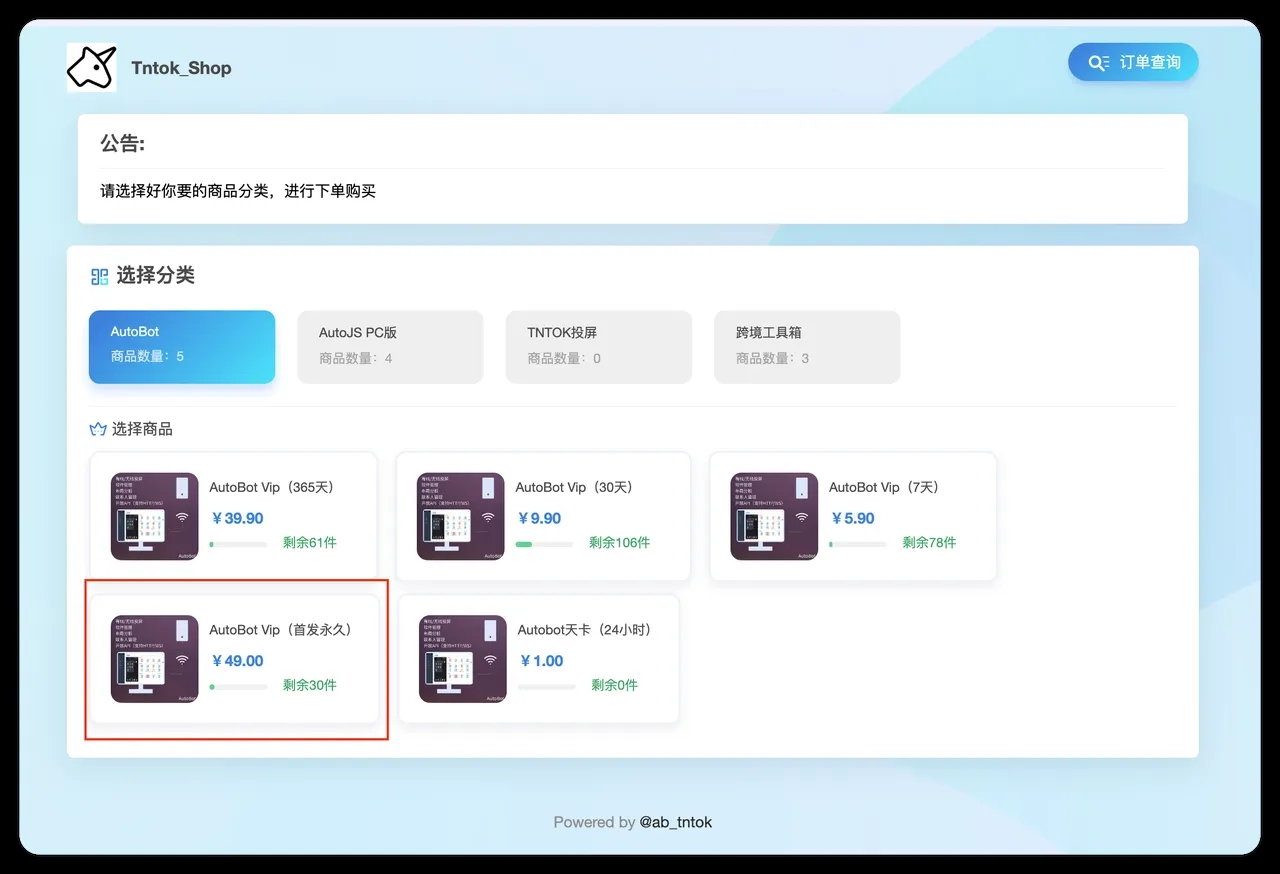Click AutoBot Vip（30天）product image
Screen dimensions: 1280x874
pos(461,516)
